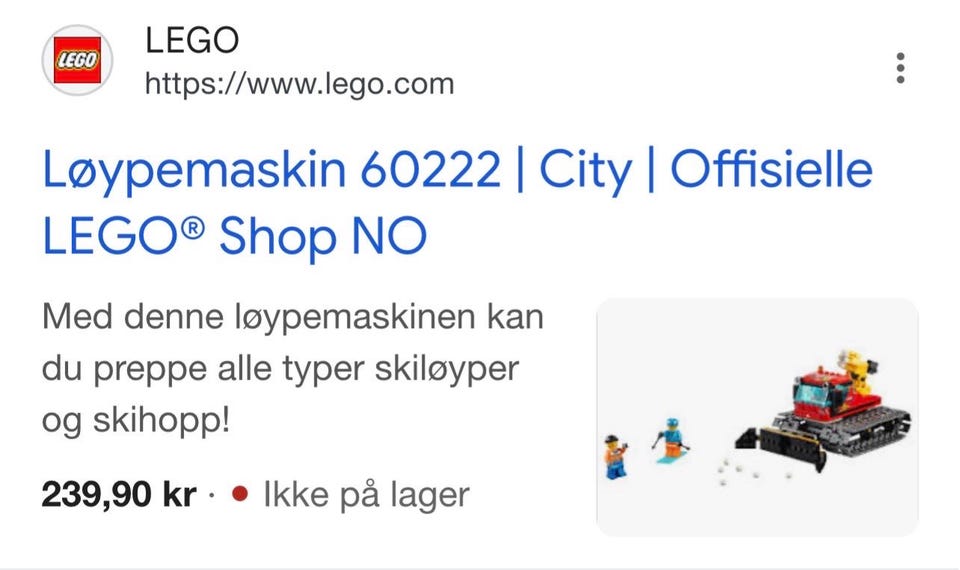Click the og skihopp! description line
The image size is (960, 570).
coord(136,421)
